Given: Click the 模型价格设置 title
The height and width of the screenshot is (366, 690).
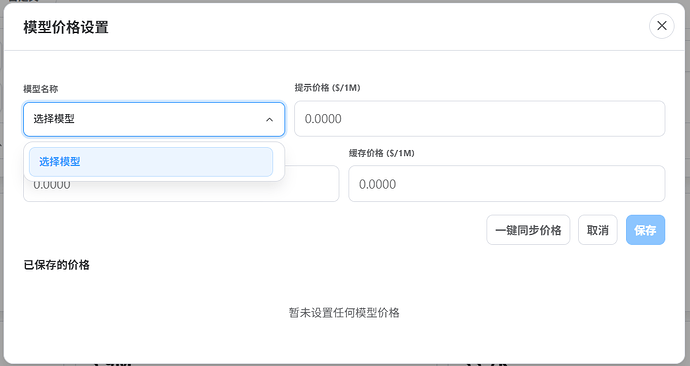Looking at the screenshot, I should [x=66, y=27].
